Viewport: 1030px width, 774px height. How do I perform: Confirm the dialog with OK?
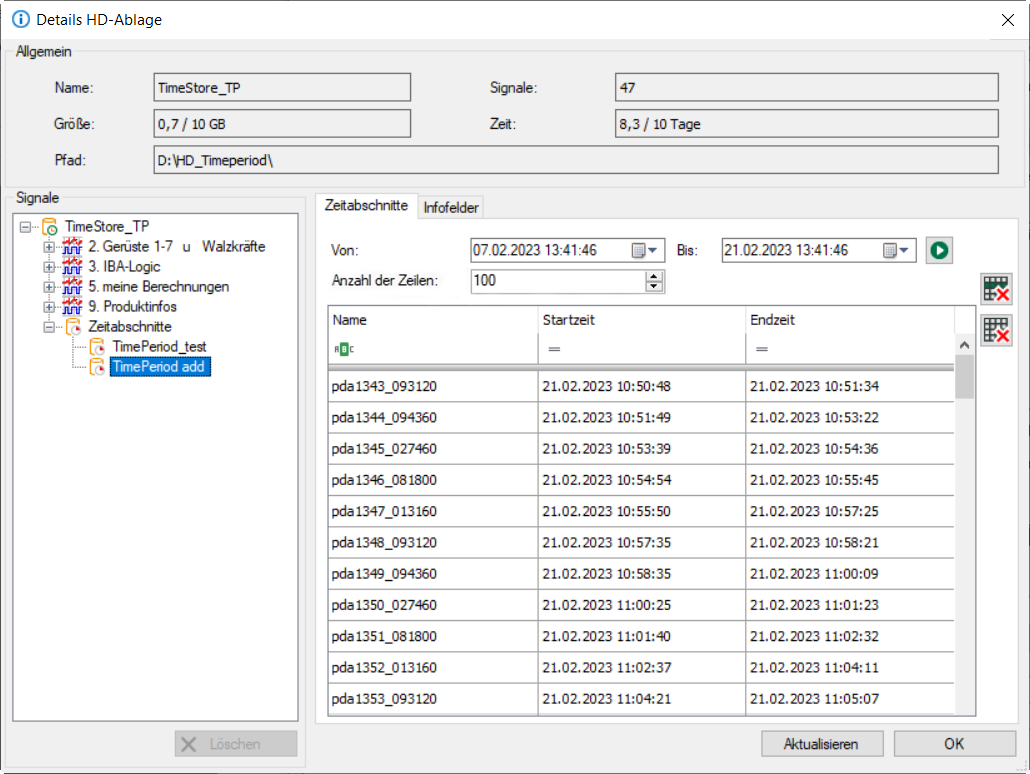coord(954,743)
